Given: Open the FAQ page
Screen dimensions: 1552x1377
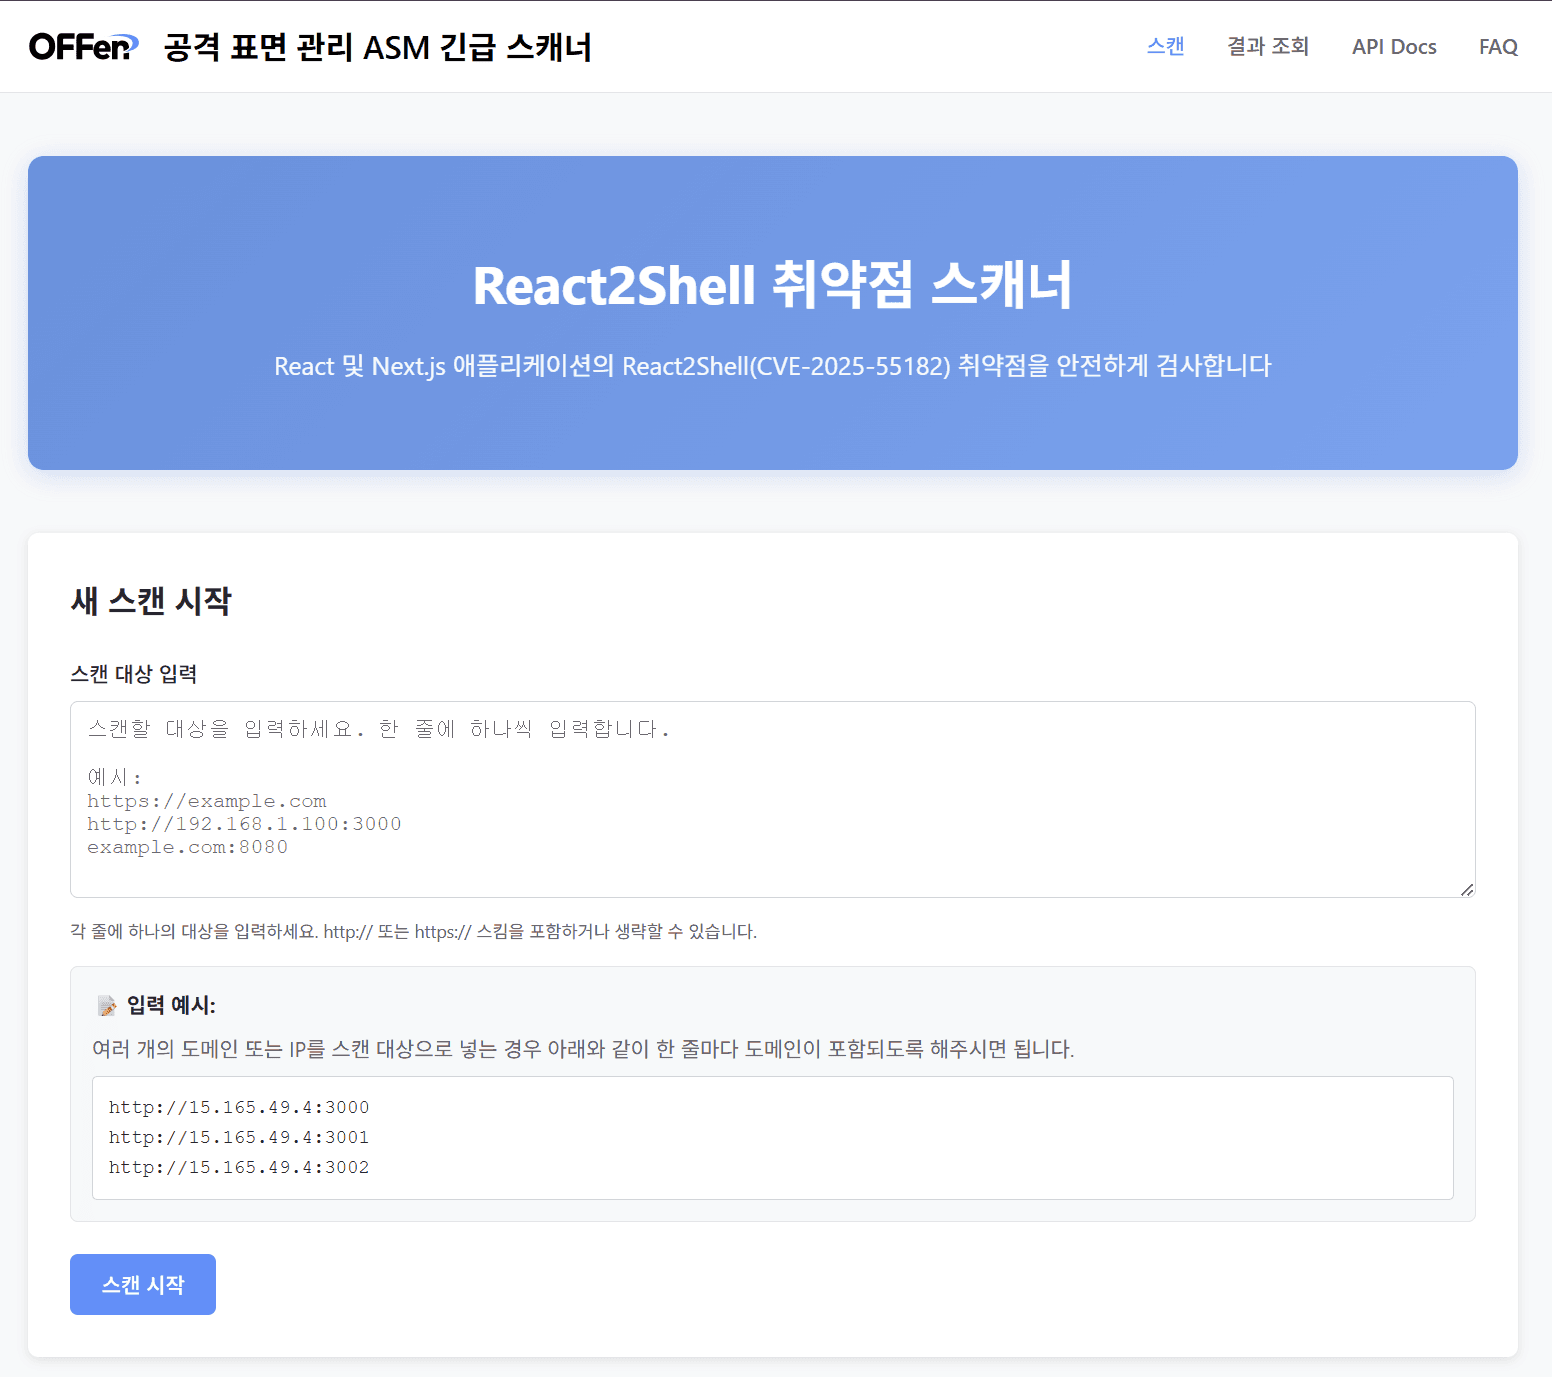Looking at the screenshot, I should pos(1497,46).
